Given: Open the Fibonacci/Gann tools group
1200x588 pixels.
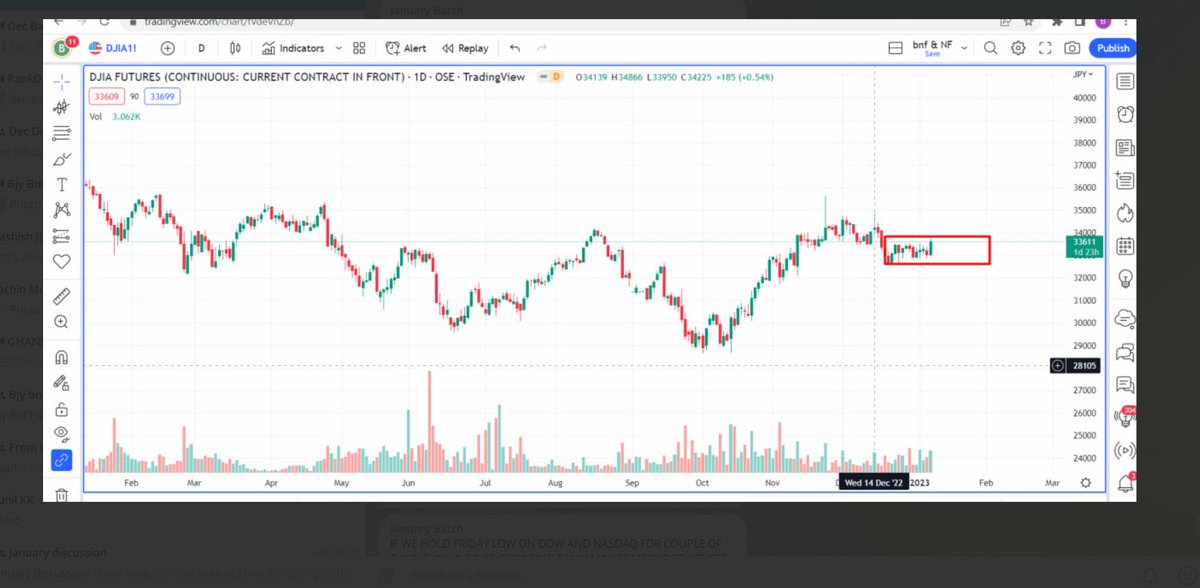Looking at the screenshot, I should coord(62,132).
